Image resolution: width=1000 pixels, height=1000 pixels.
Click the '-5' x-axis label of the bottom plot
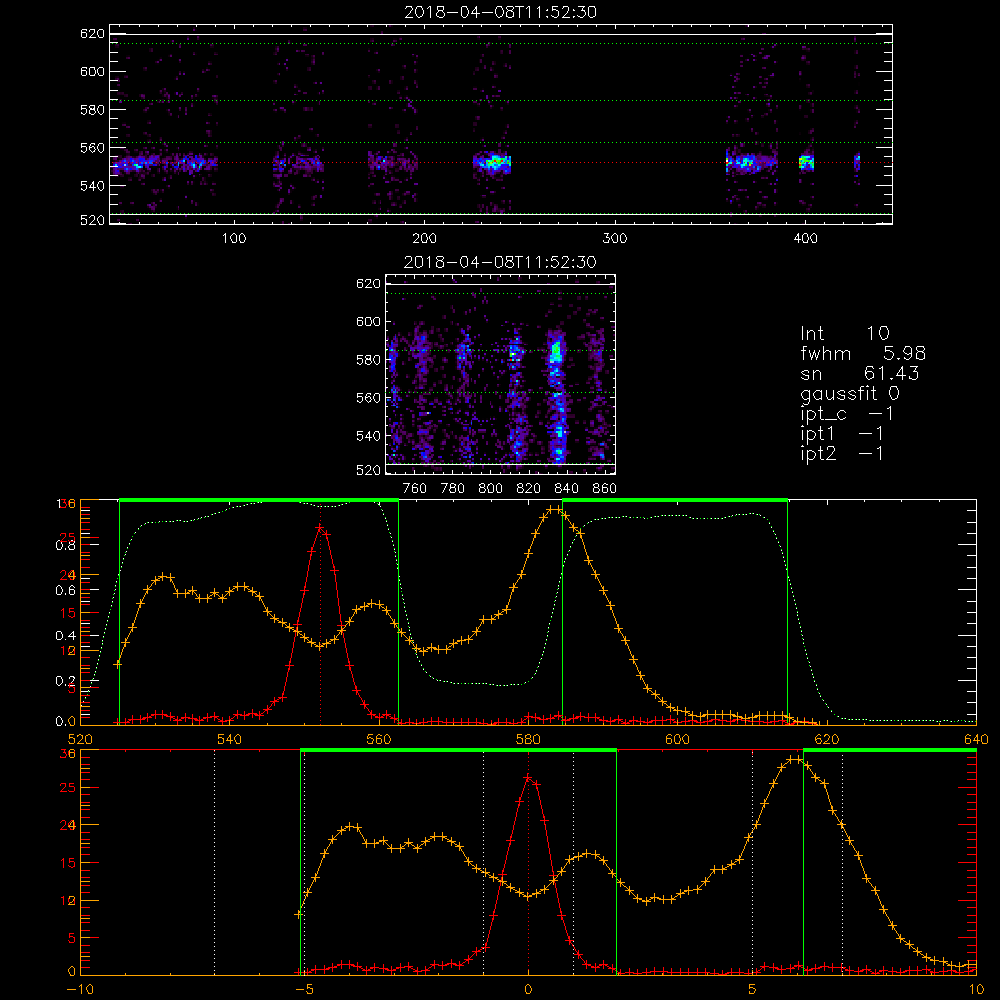[x=304, y=989]
